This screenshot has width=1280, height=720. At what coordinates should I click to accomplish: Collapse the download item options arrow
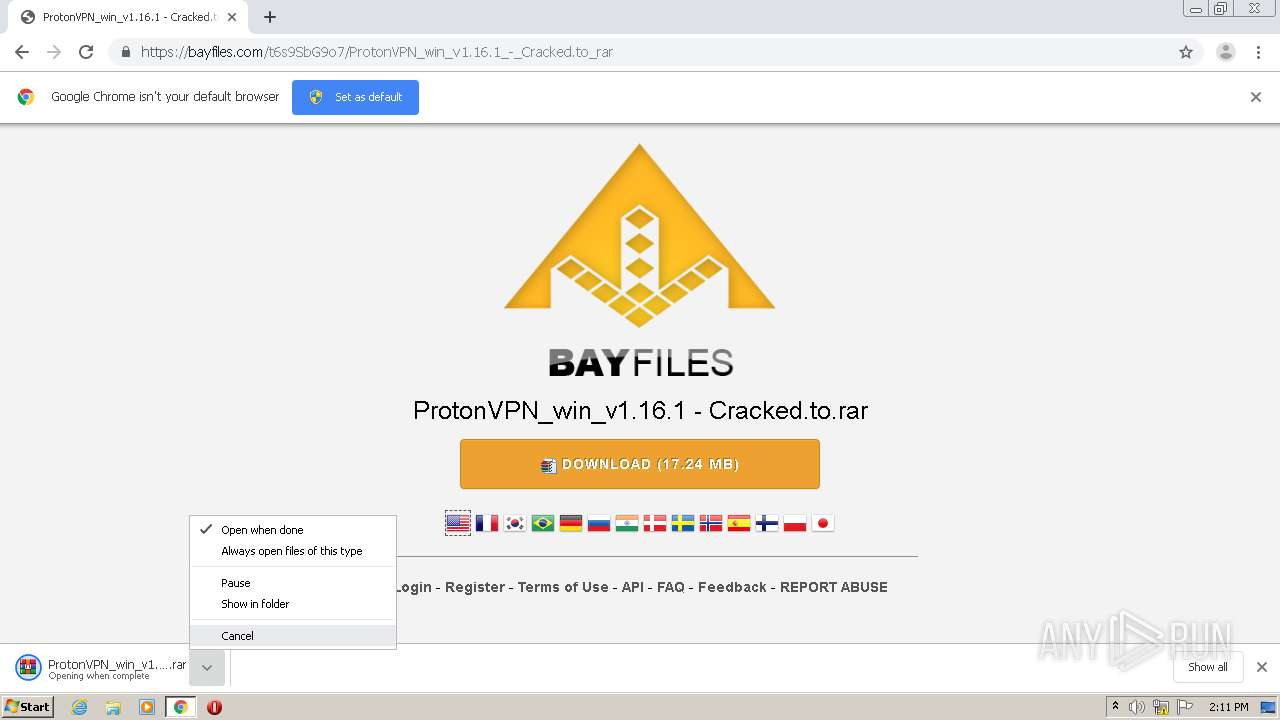207,667
